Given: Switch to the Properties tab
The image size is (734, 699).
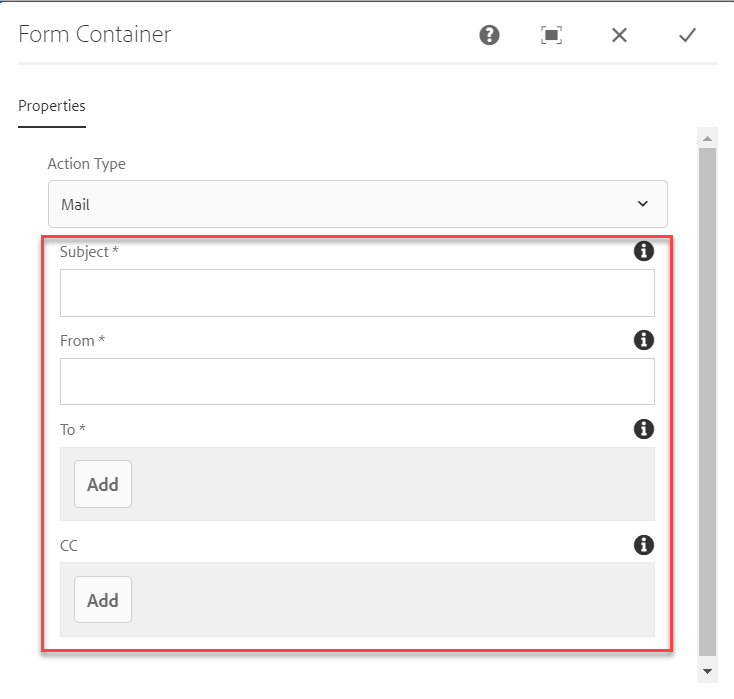Looking at the screenshot, I should click(52, 106).
